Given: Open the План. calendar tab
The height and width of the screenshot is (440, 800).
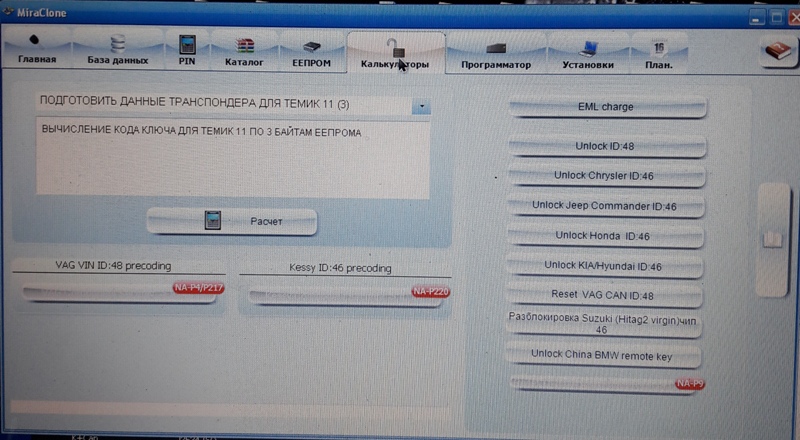Looking at the screenshot, I should pyautogui.click(x=659, y=55).
